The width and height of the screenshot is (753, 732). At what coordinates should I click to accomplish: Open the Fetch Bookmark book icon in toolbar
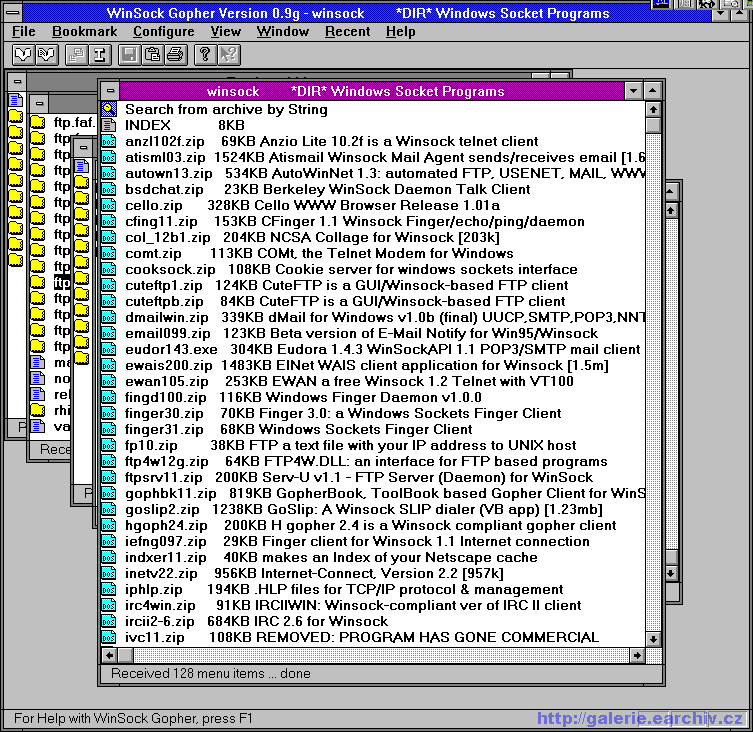(23, 55)
